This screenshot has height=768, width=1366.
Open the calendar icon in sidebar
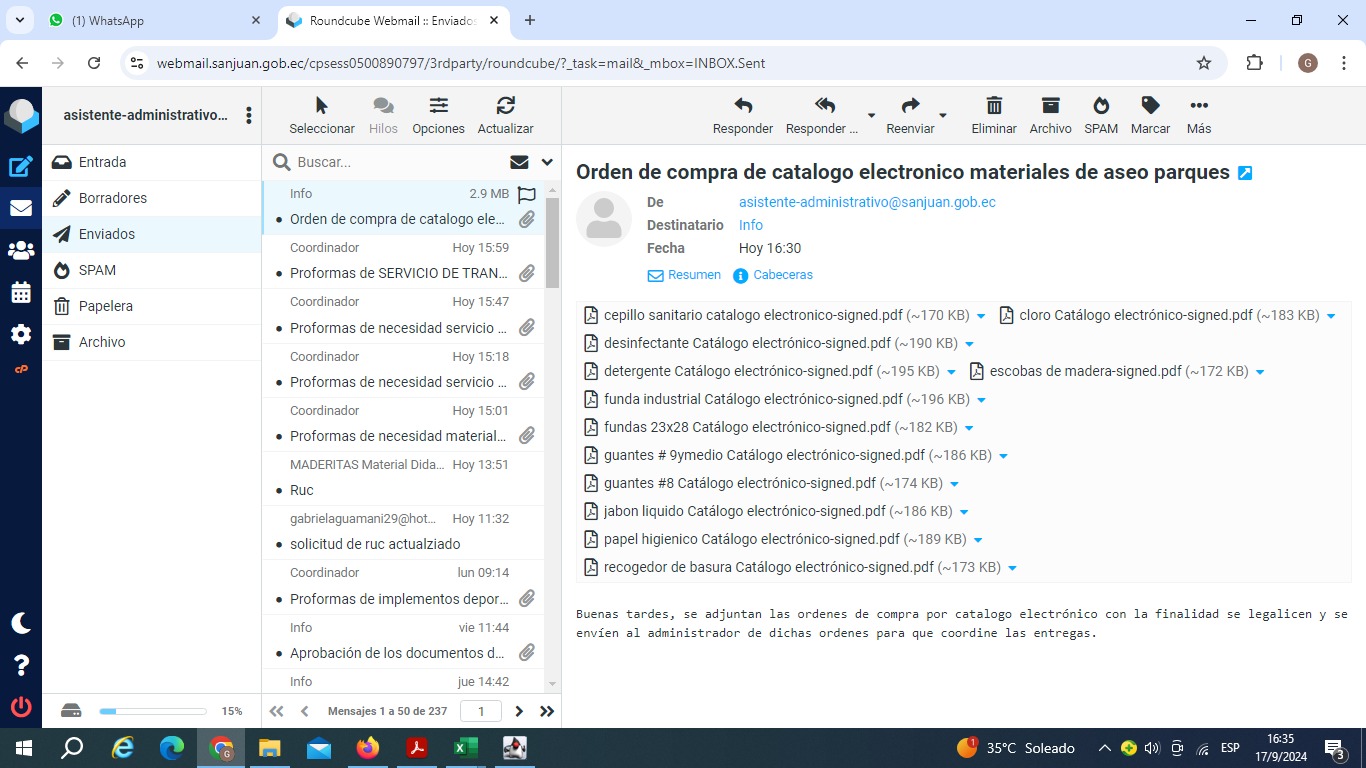pos(21,293)
